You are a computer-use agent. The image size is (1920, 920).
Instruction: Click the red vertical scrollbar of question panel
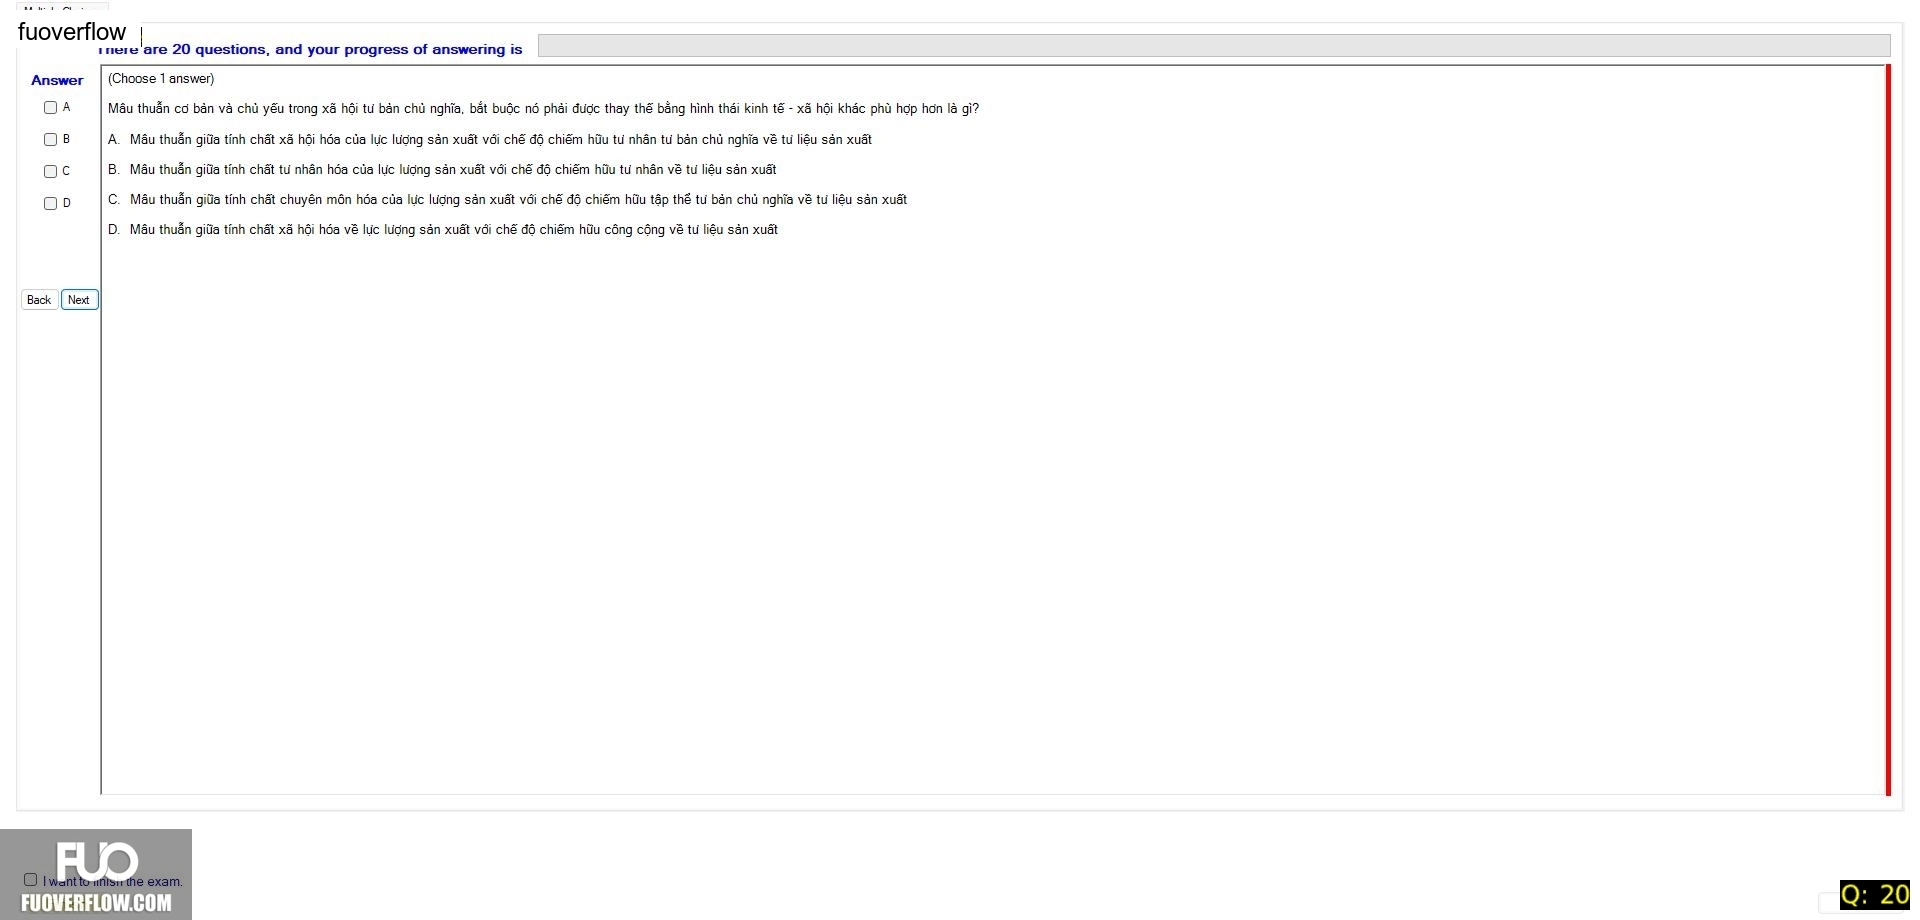tap(1888, 430)
